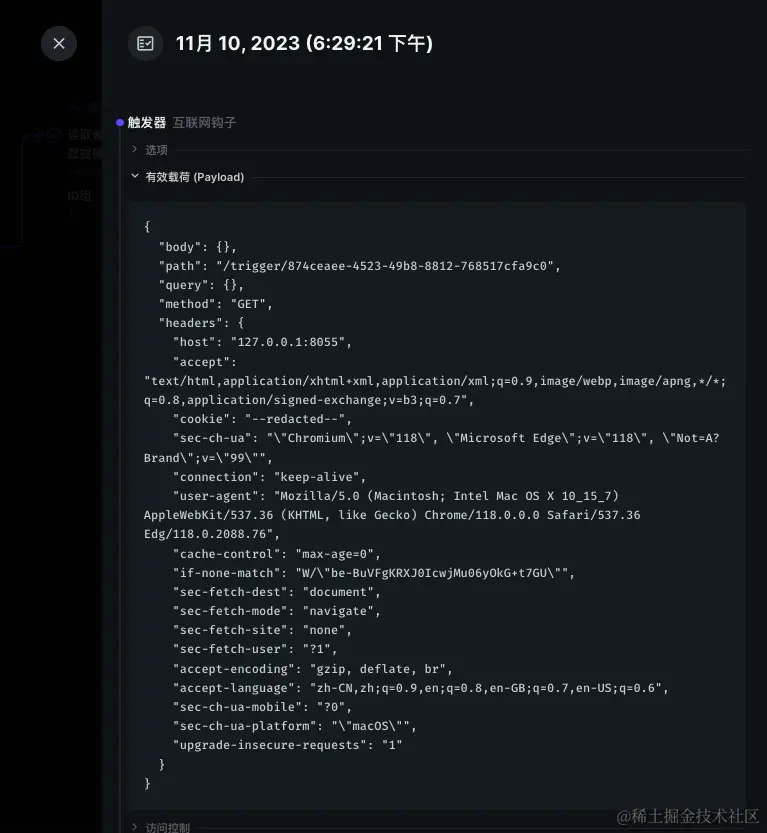The width and height of the screenshot is (767, 833).
Task: Close the log detail drawer
Action: (x=59, y=43)
